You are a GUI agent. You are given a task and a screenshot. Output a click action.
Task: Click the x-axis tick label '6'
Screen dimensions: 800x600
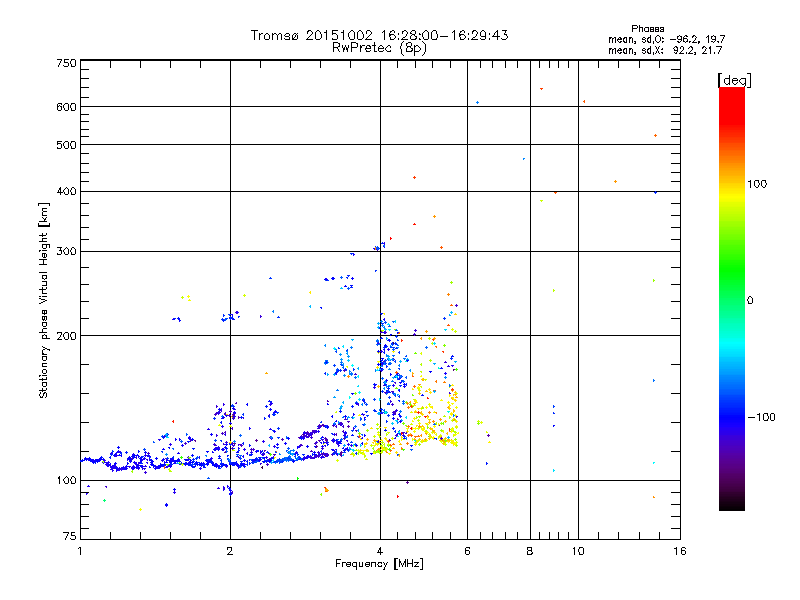[467, 551]
